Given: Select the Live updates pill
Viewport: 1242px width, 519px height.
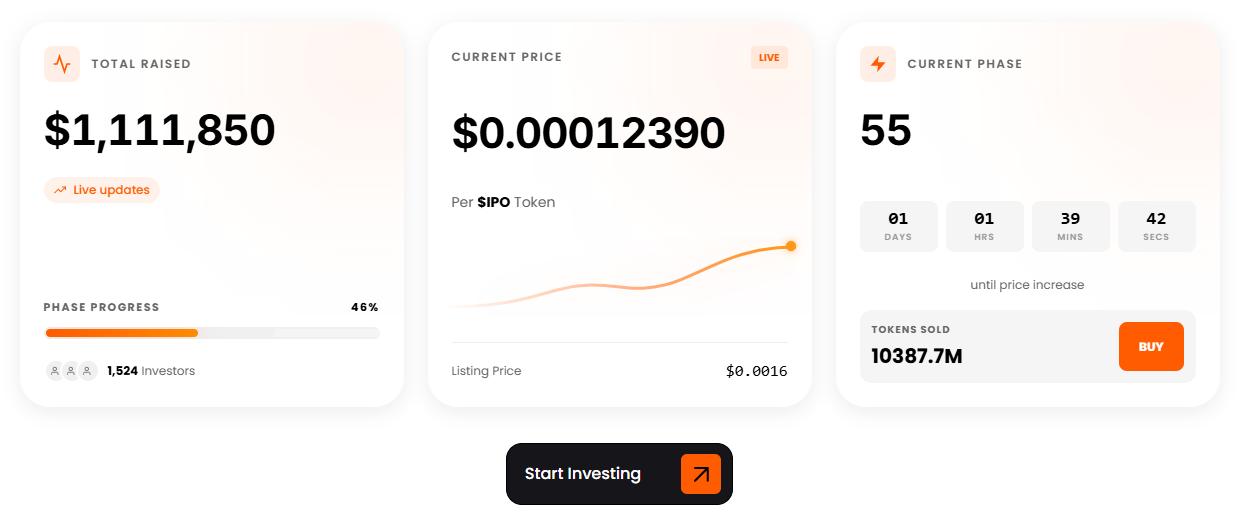Looking at the screenshot, I should tap(102, 190).
